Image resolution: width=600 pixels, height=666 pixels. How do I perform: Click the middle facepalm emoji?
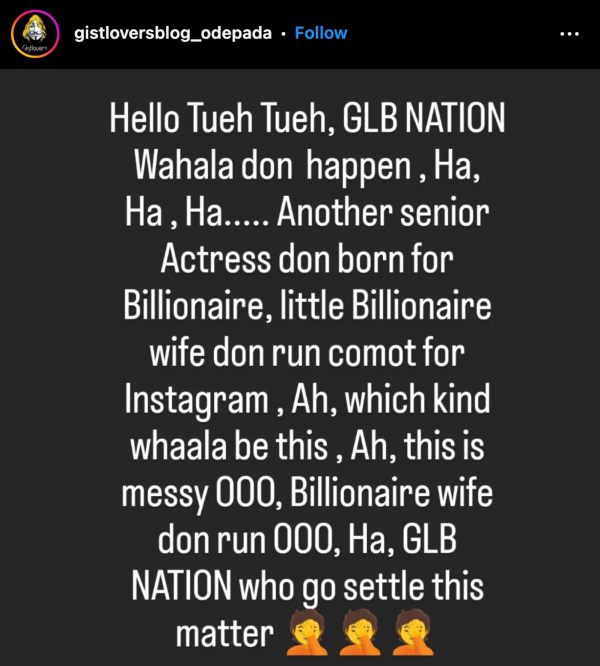[x=360, y=633]
